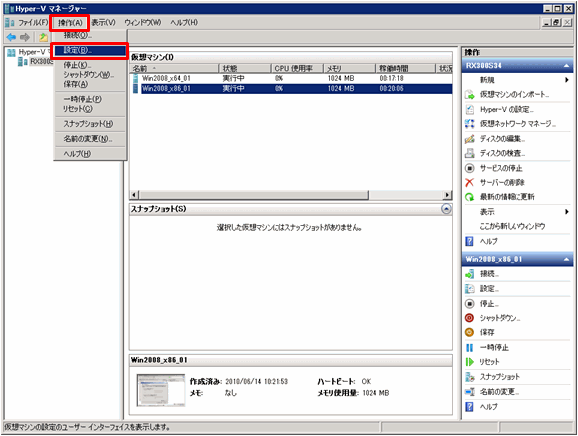Click the 名前の変更 rename icon in actions
Viewport: 578px width, 436px height.
(469, 392)
